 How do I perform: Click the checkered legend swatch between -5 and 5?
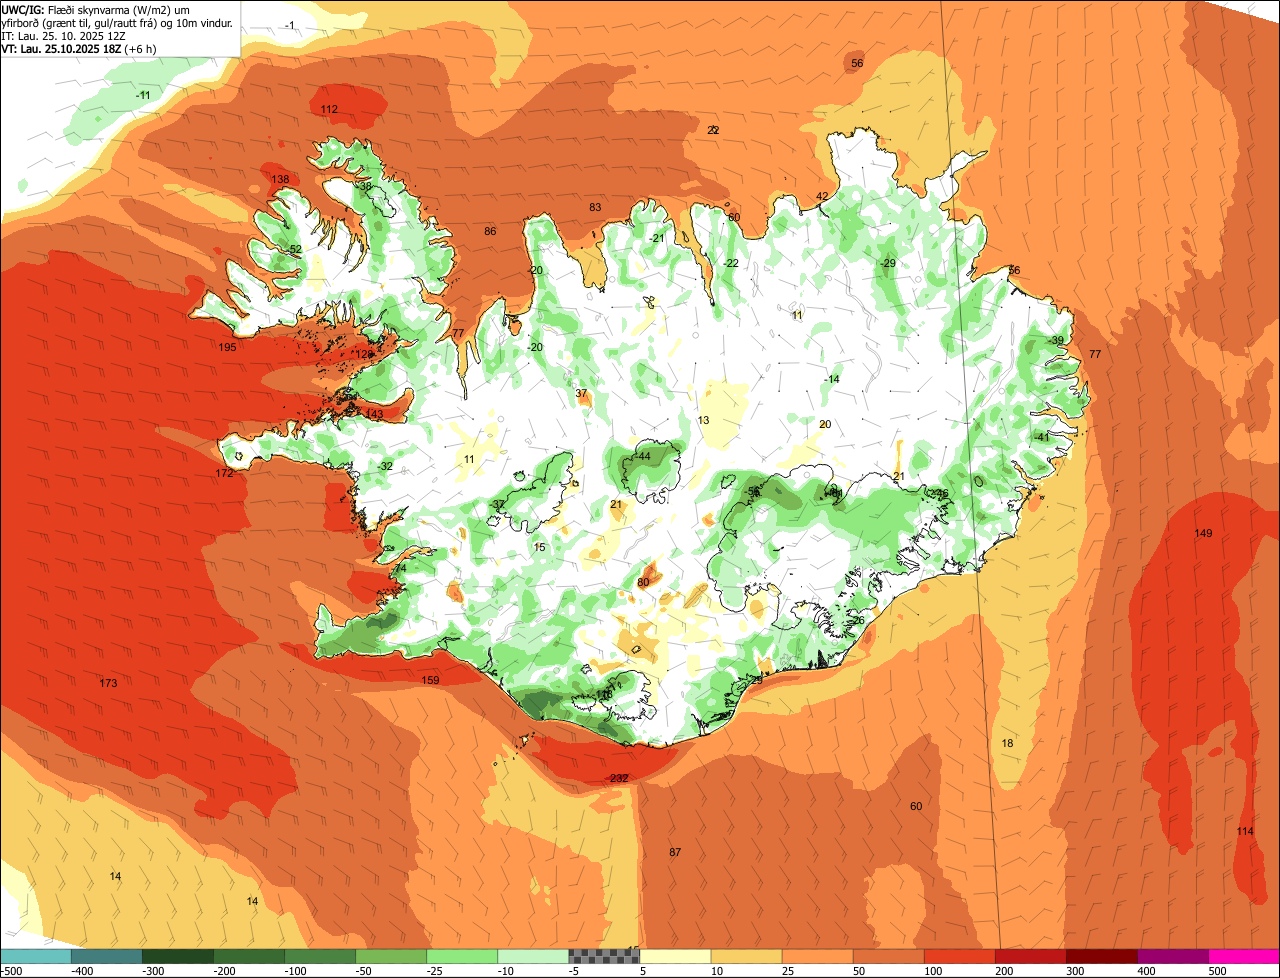(x=604, y=957)
